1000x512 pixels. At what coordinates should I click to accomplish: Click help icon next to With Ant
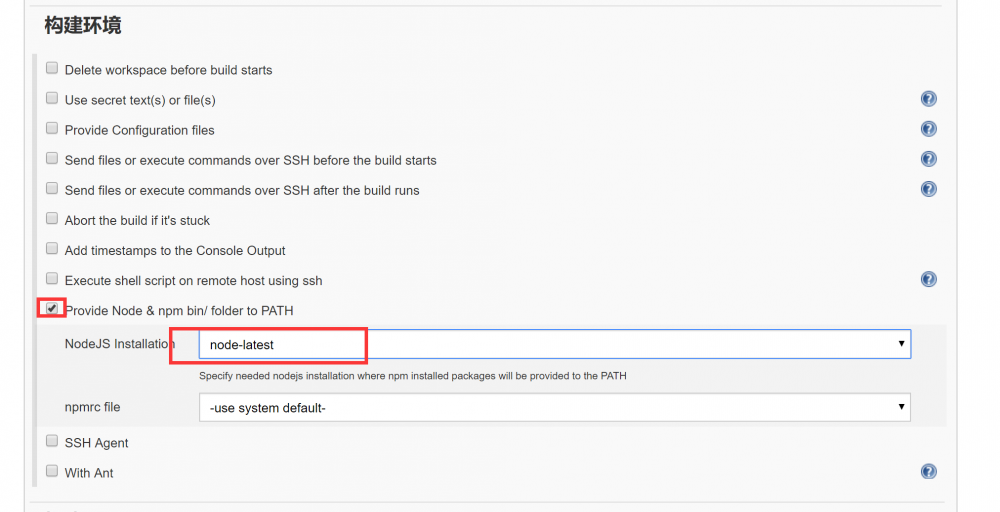[928, 472]
